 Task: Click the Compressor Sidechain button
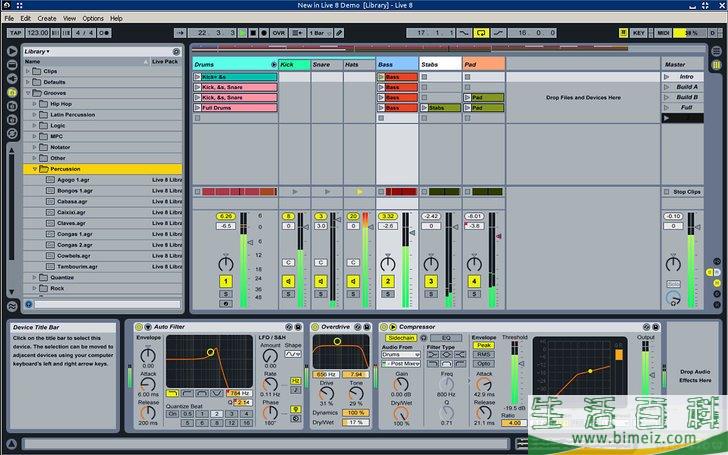pos(401,338)
